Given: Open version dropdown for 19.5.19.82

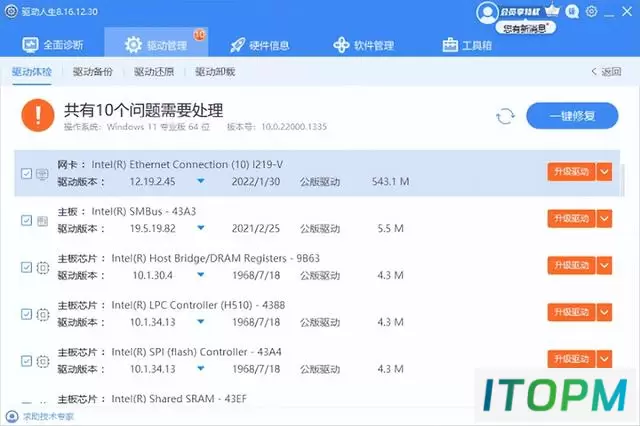Looking at the screenshot, I should click(x=201, y=228).
